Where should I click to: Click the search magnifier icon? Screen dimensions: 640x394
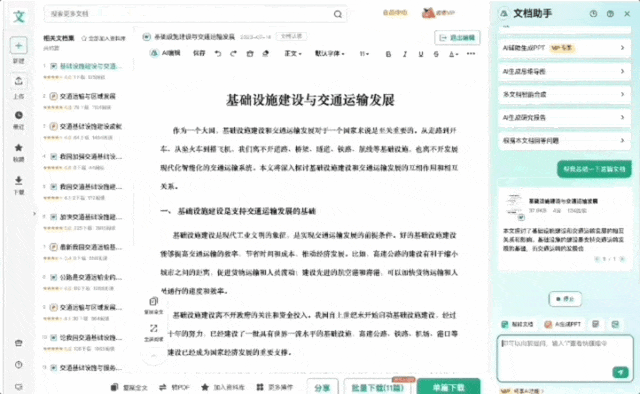pyautogui.click(x=338, y=14)
